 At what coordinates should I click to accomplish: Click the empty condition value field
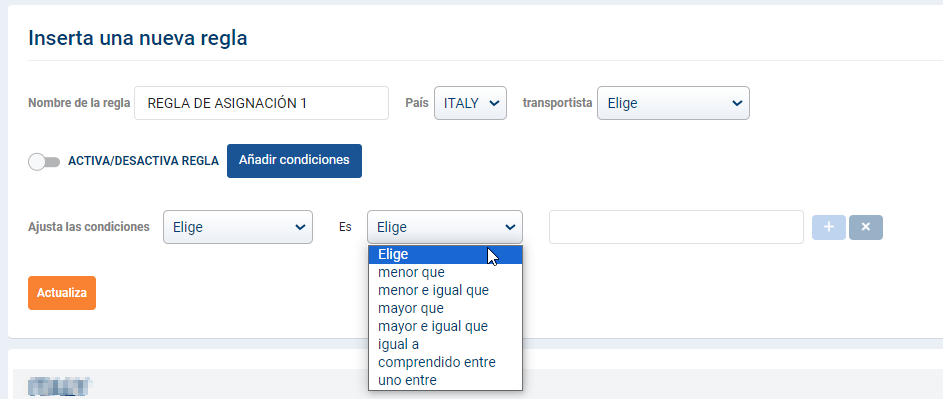pyautogui.click(x=676, y=227)
